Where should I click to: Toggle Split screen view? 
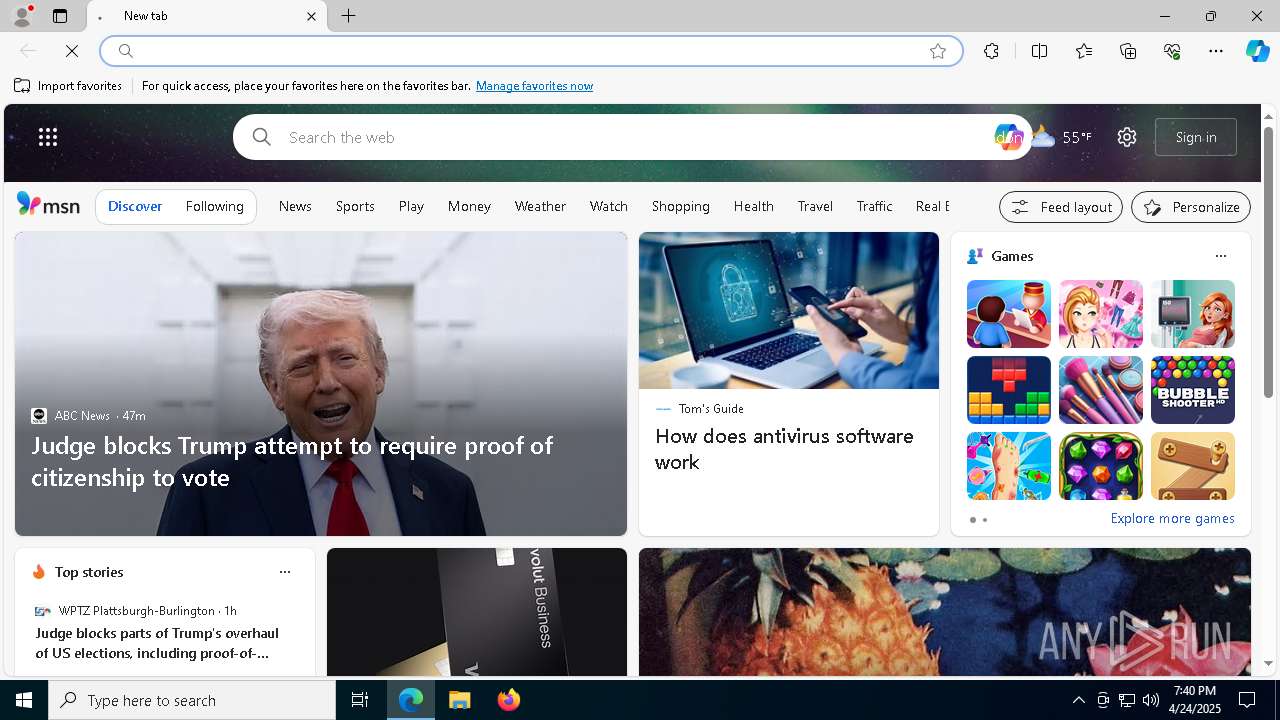pyautogui.click(x=1039, y=51)
